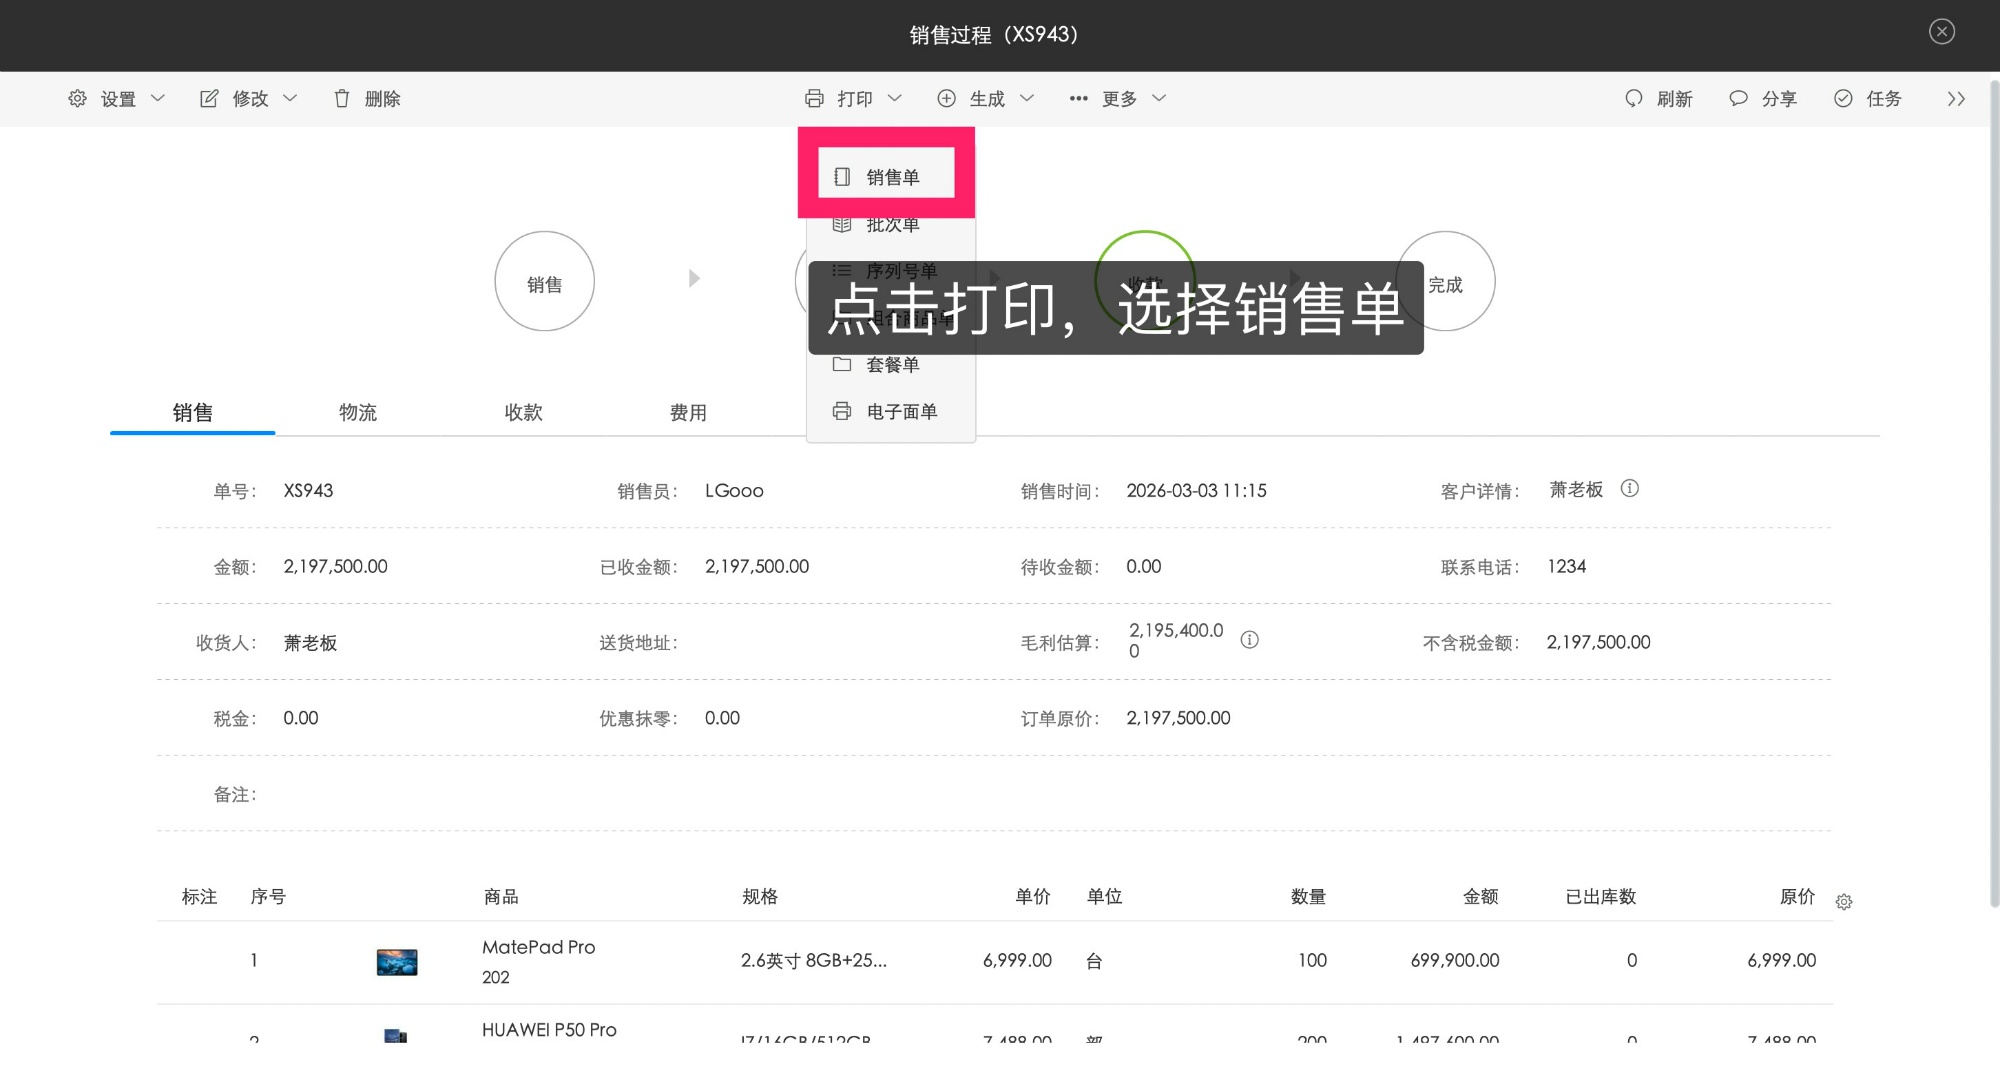The image size is (2000, 1070).
Task: Open column settings gear in product table
Action: 1845,901
